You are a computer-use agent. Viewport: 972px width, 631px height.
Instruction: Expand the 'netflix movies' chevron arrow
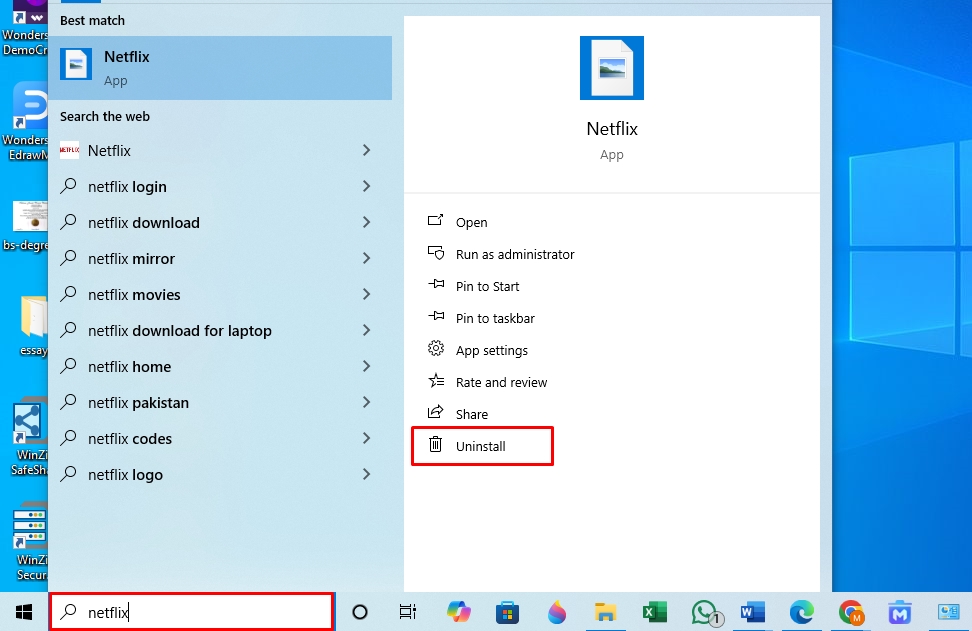pos(366,294)
